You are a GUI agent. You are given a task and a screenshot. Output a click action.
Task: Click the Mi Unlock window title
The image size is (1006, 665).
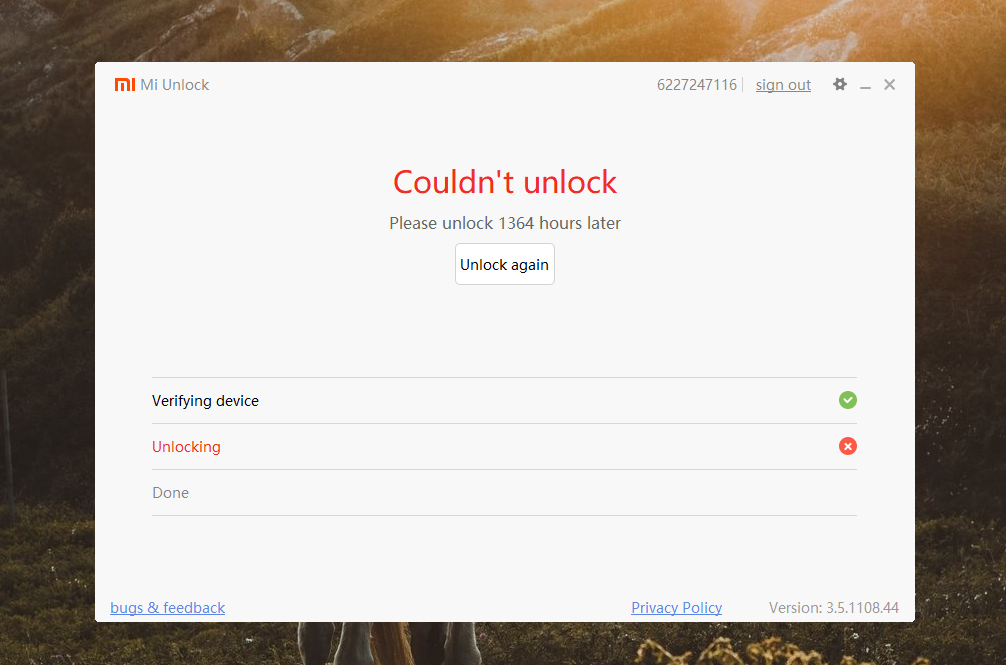pyautogui.click(x=175, y=85)
